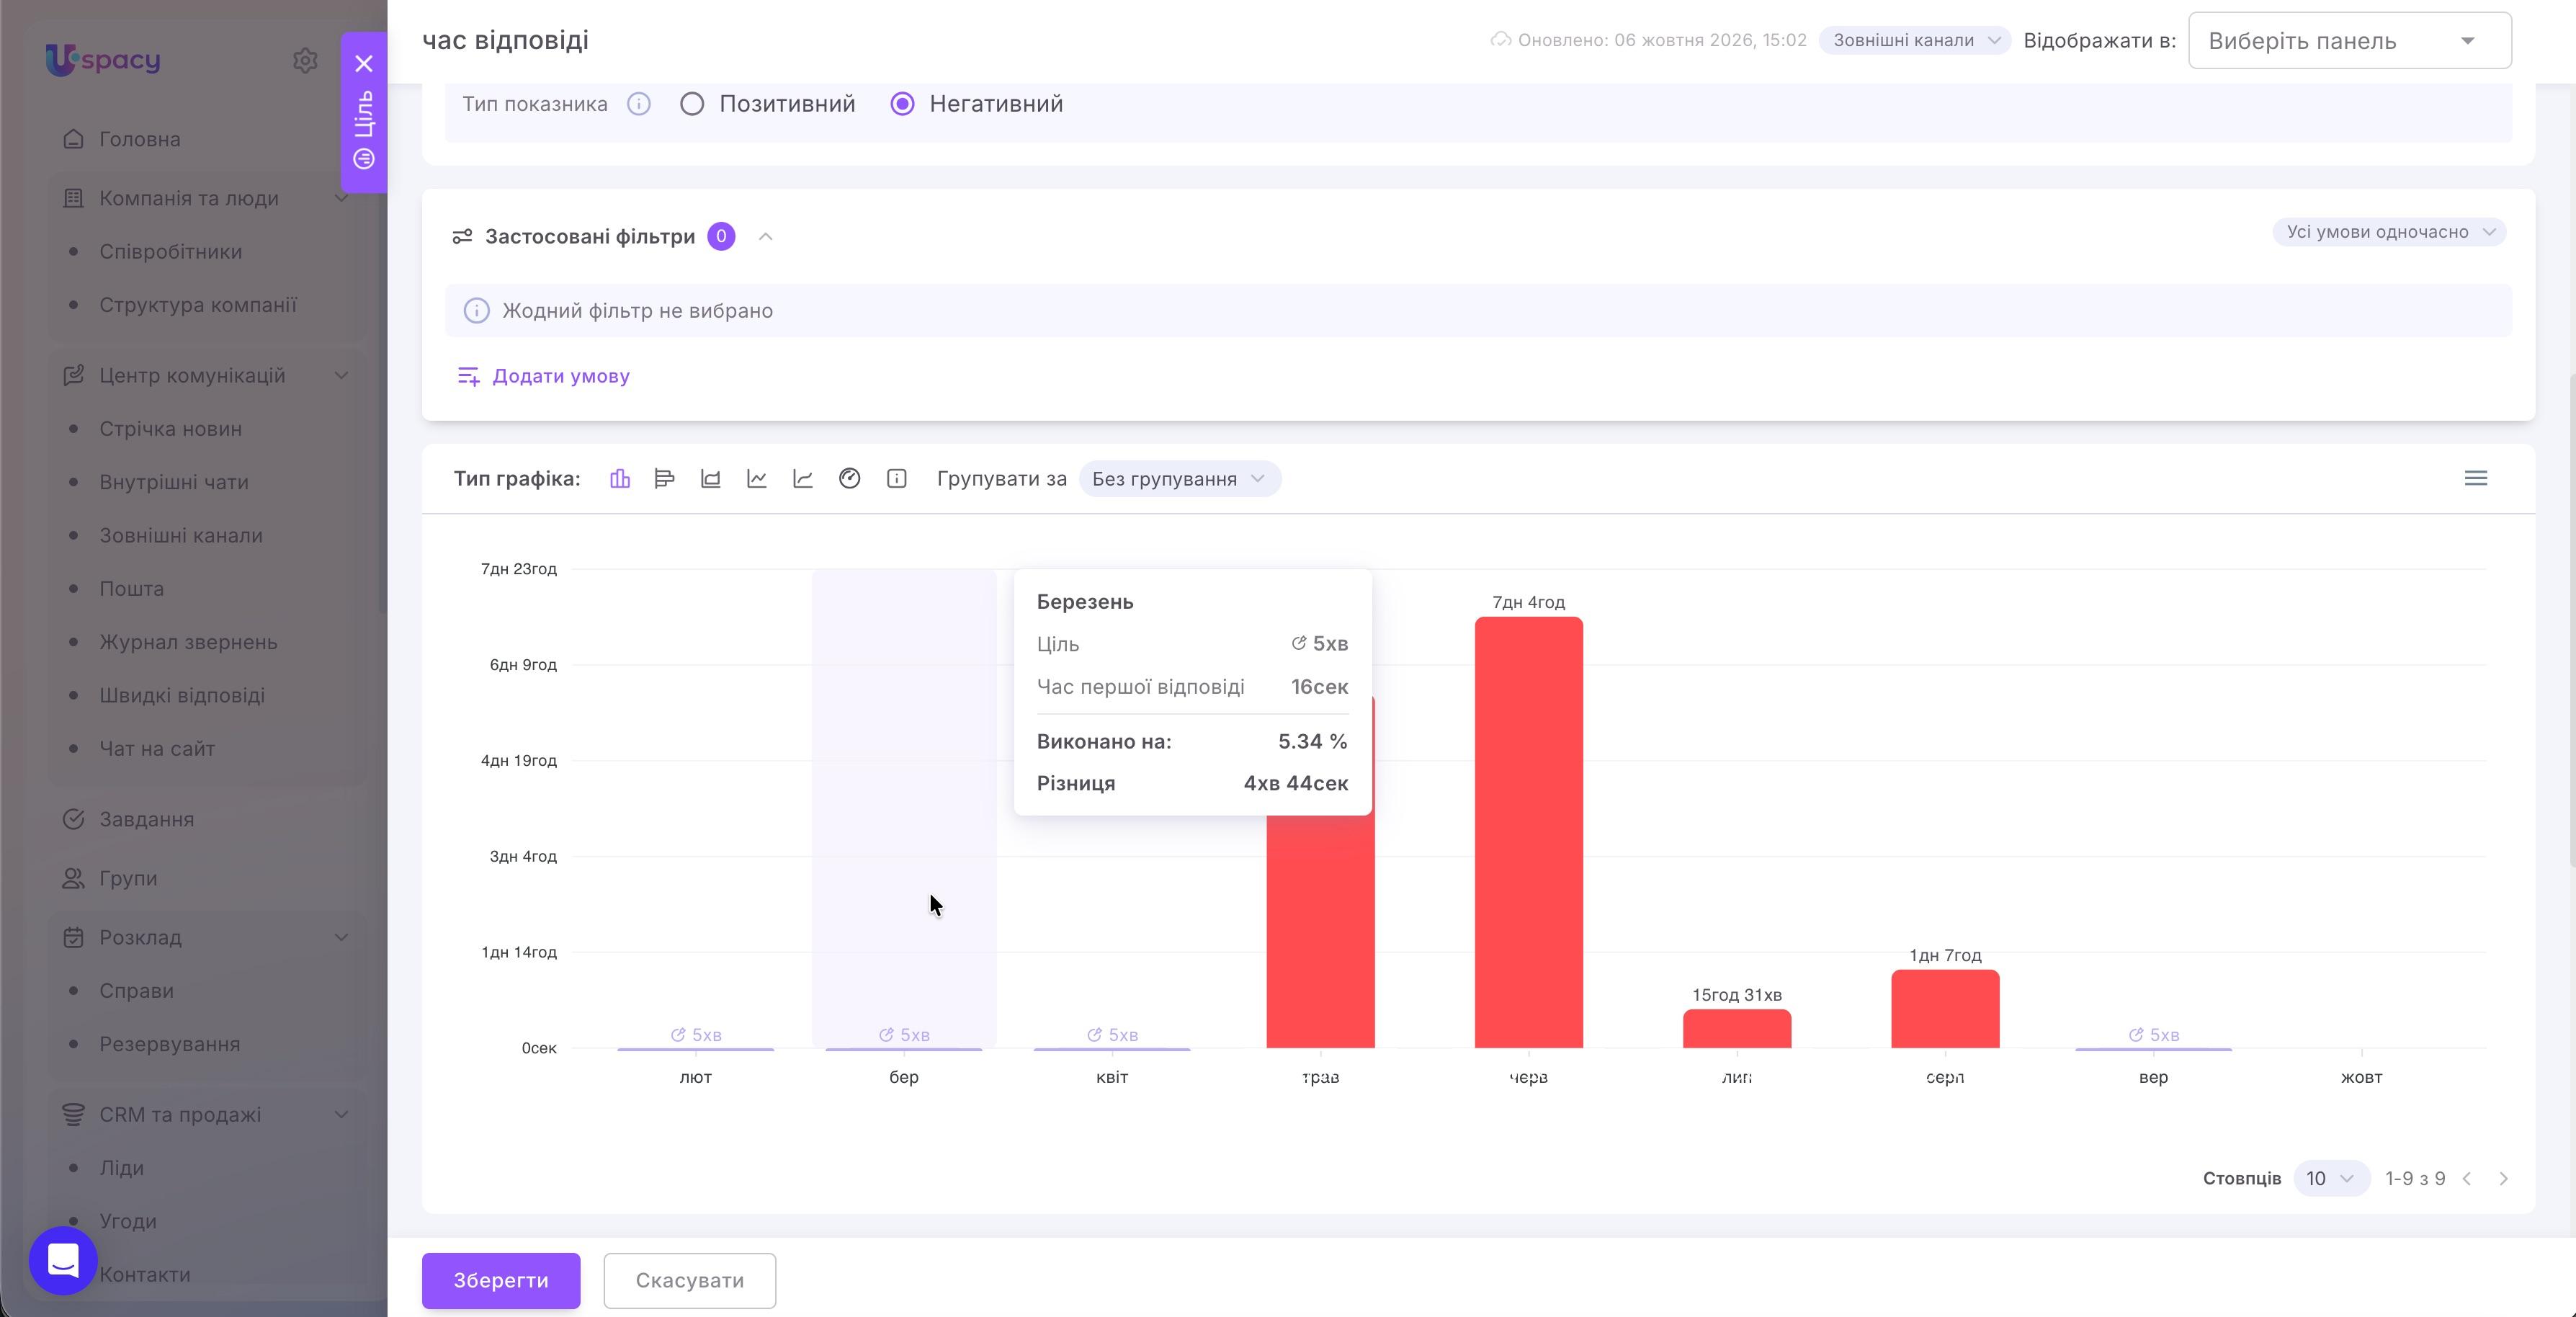Screen dimensions: 2576x1317
Task: Open the Усі умови одночасно dropdown
Action: click(2389, 232)
